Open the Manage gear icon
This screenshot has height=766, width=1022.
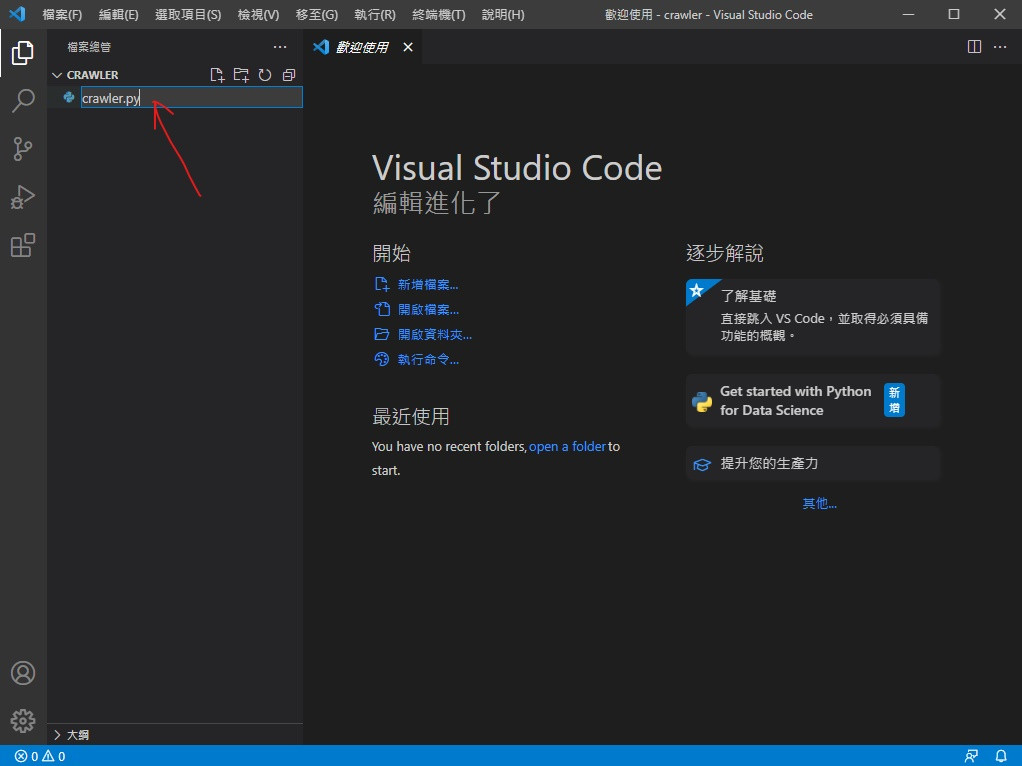(x=23, y=721)
